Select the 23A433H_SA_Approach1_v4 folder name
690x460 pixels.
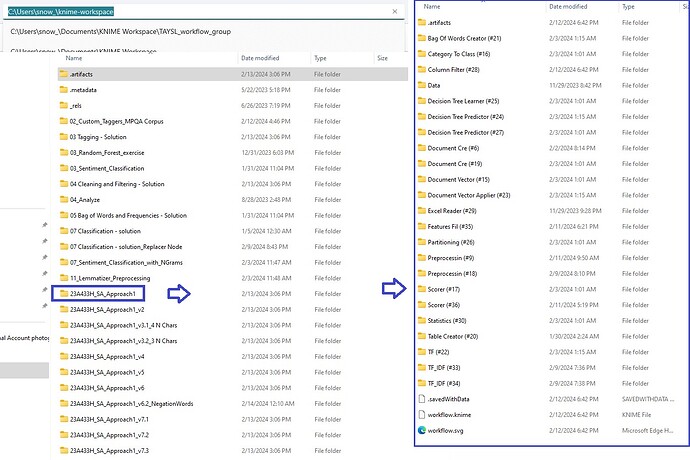107,357
